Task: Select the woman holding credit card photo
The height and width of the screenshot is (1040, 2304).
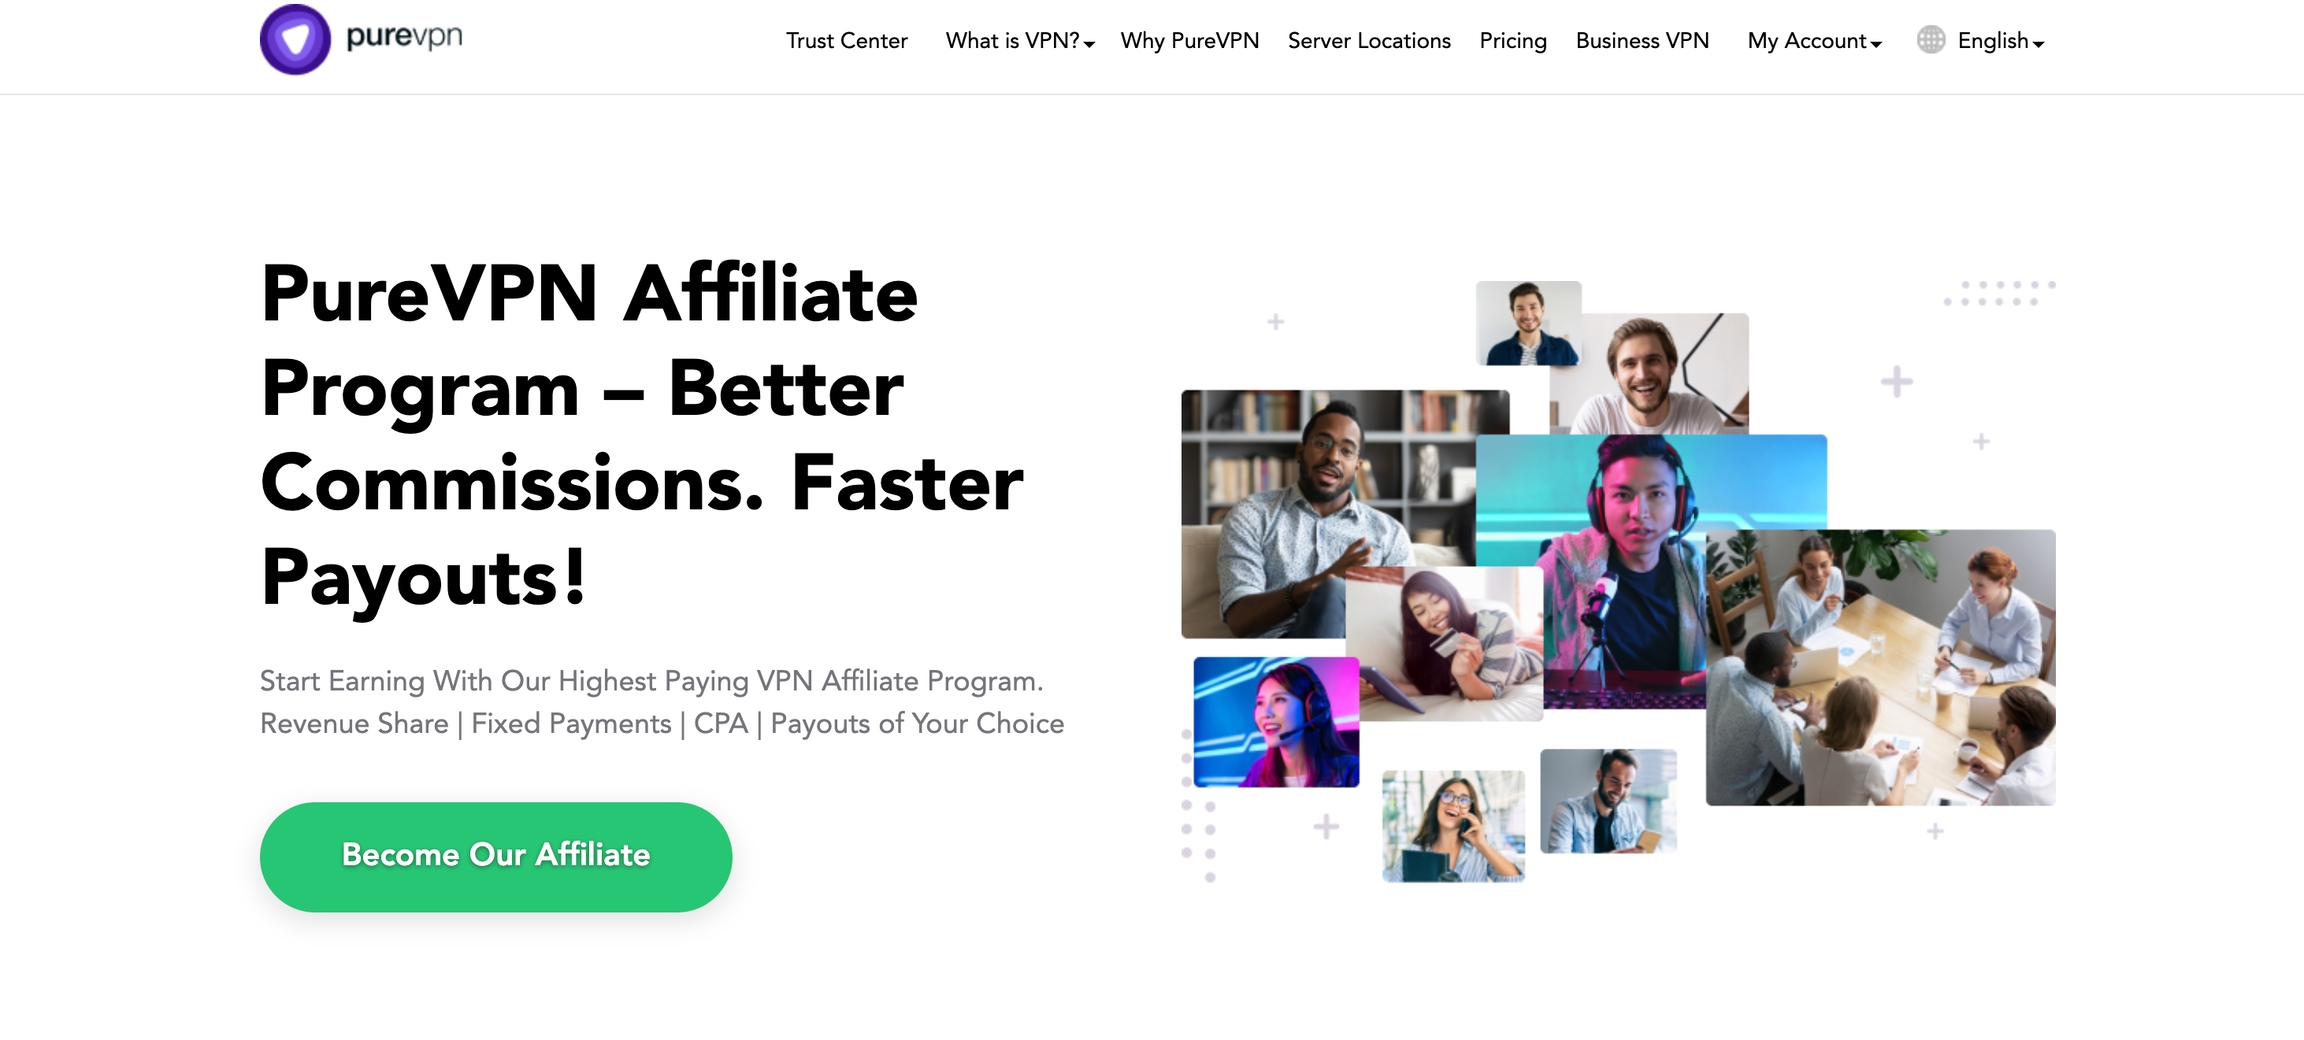Action: [1444, 644]
